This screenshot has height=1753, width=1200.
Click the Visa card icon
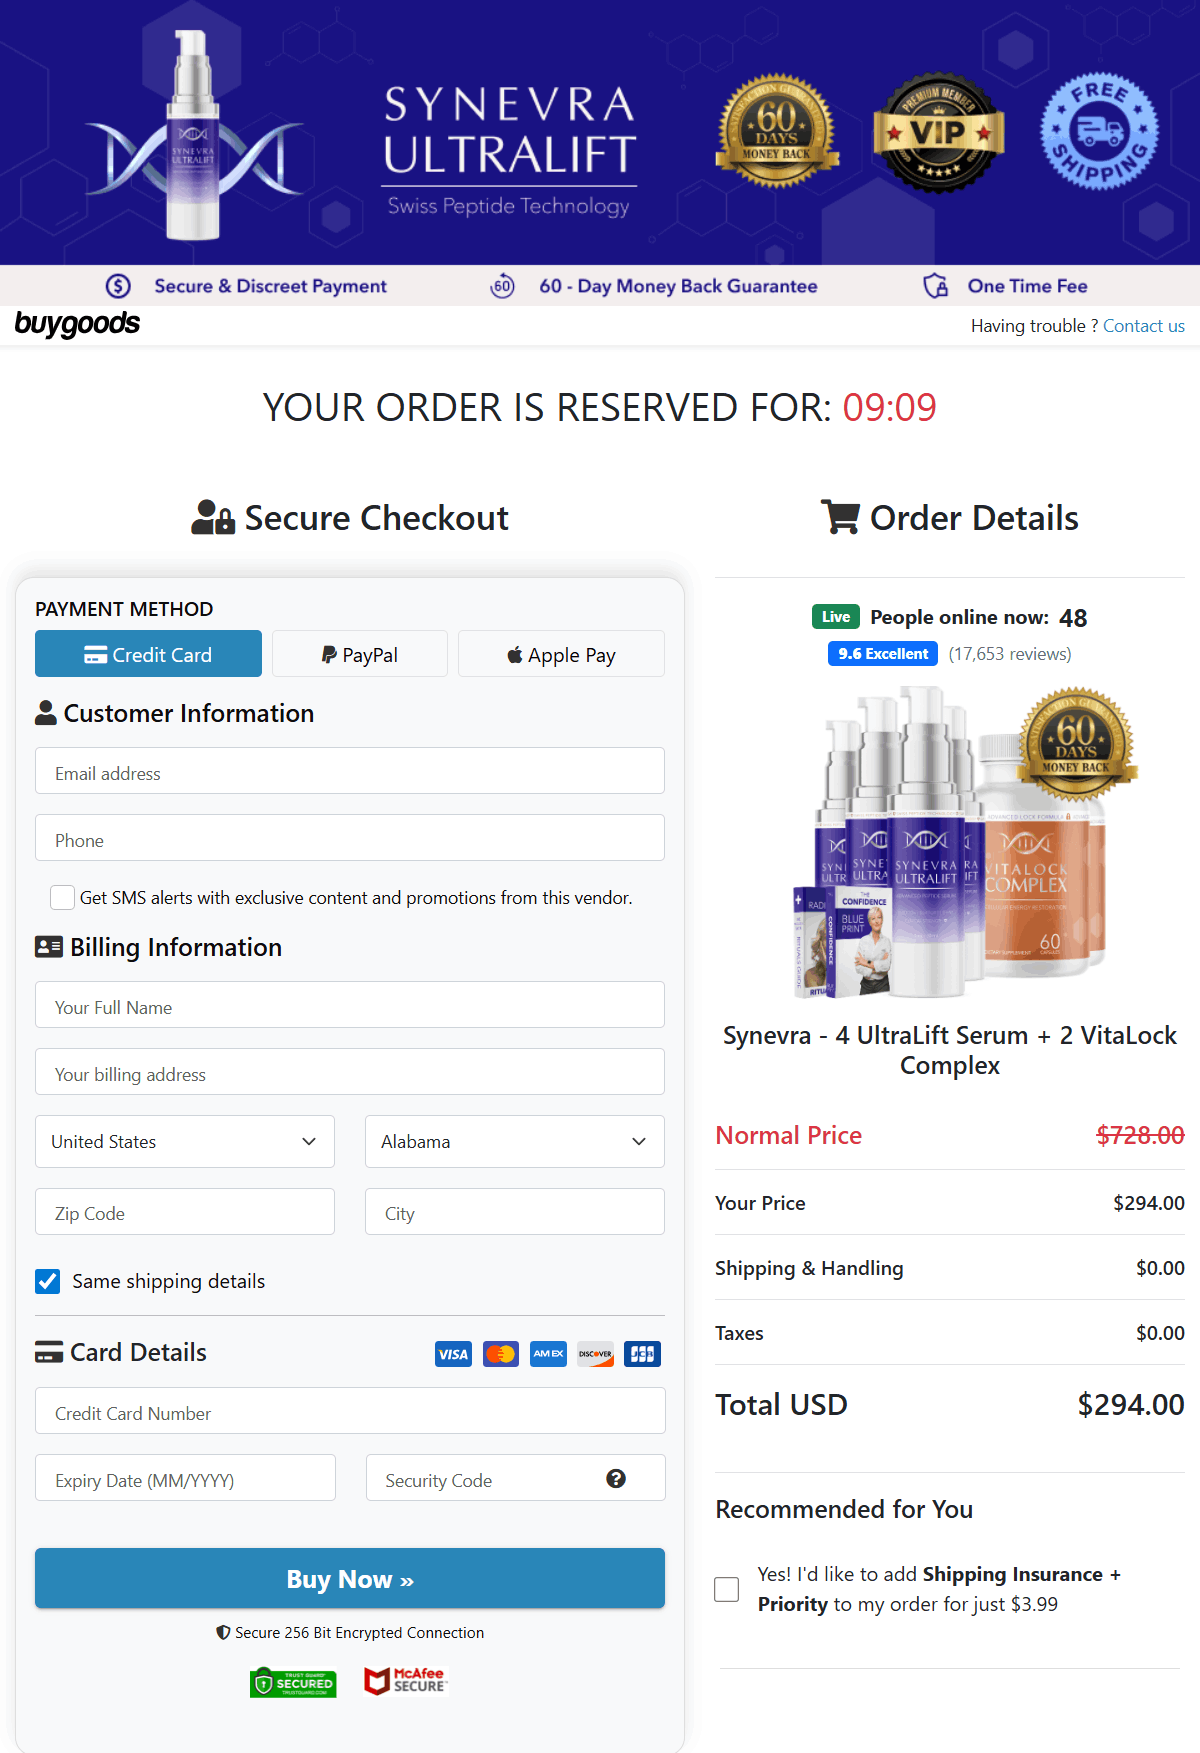(453, 1353)
